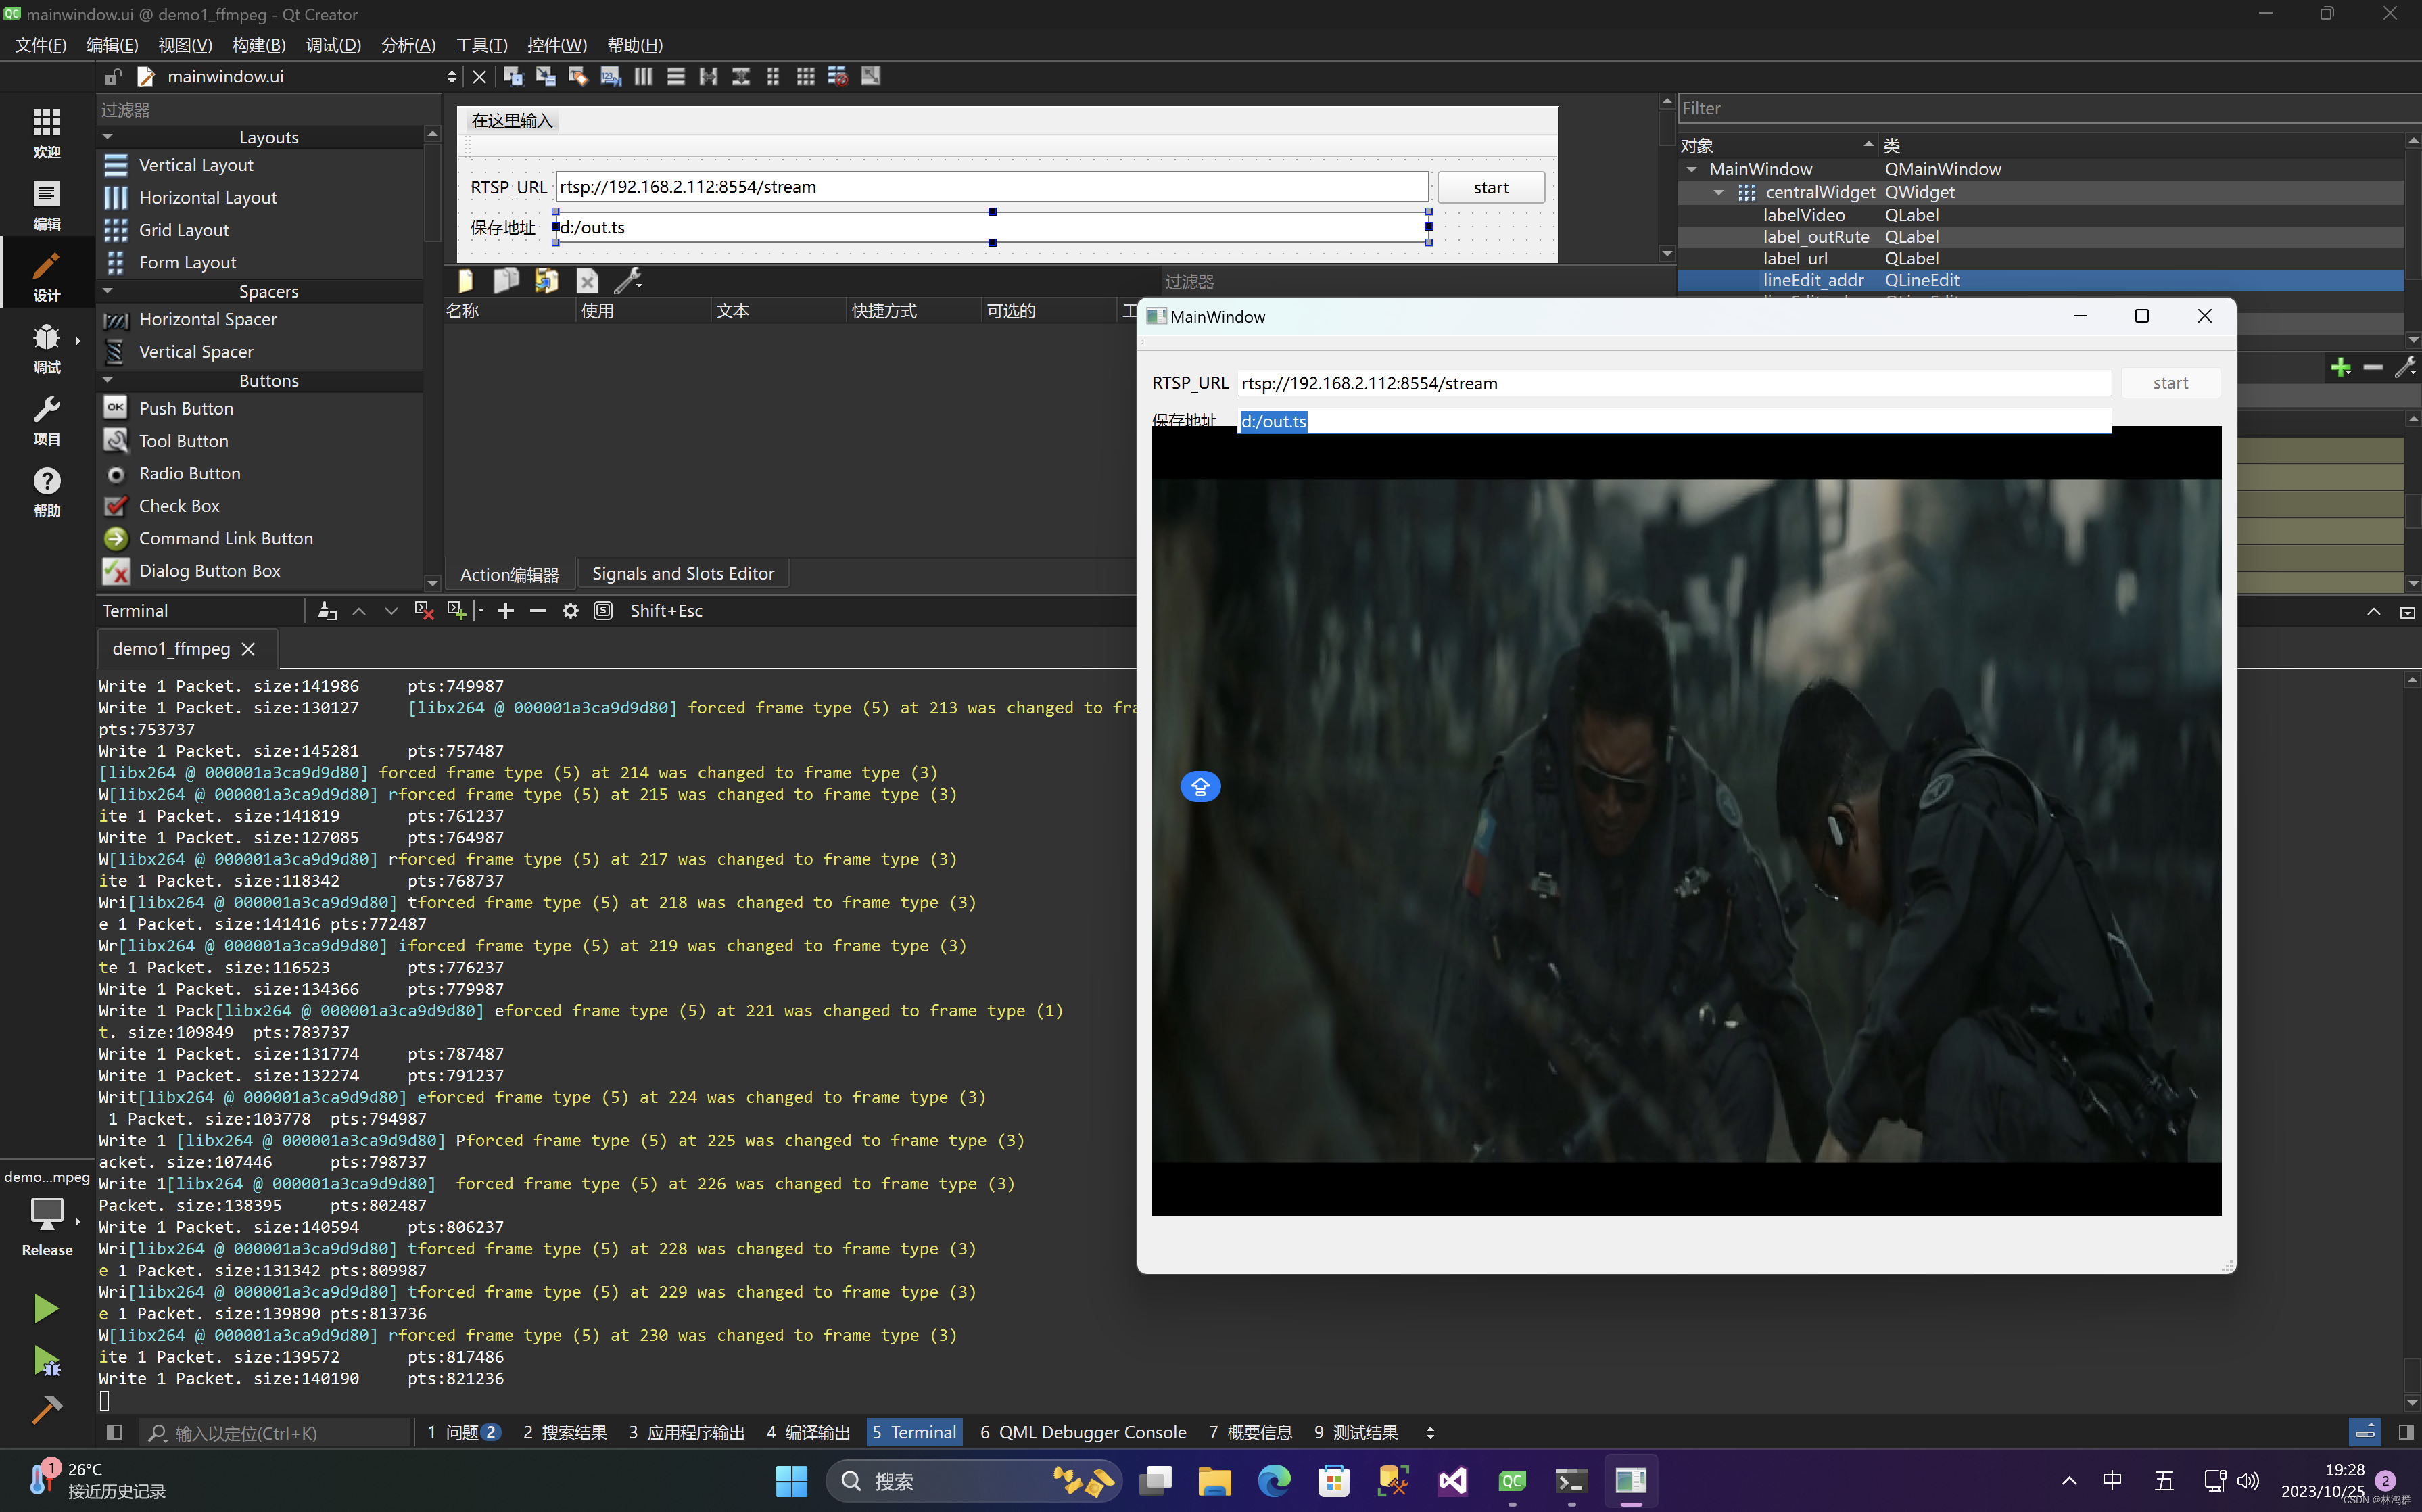Switch to Signals and Slots Editor tab
The height and width of the screenshot is (1512, 2422).
click(x=683, y=573)
